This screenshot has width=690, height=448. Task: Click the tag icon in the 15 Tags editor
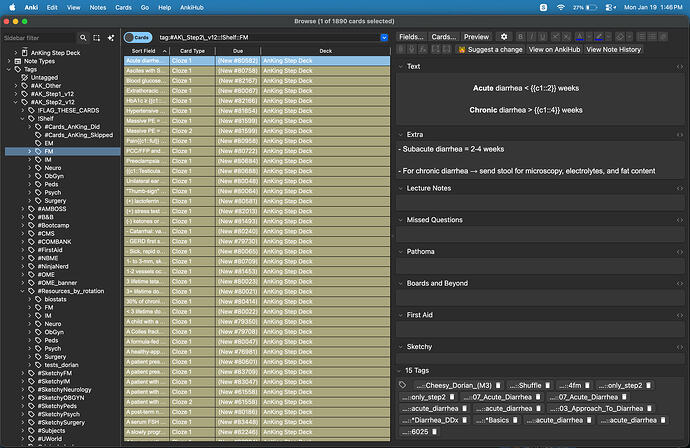point(402,385)
